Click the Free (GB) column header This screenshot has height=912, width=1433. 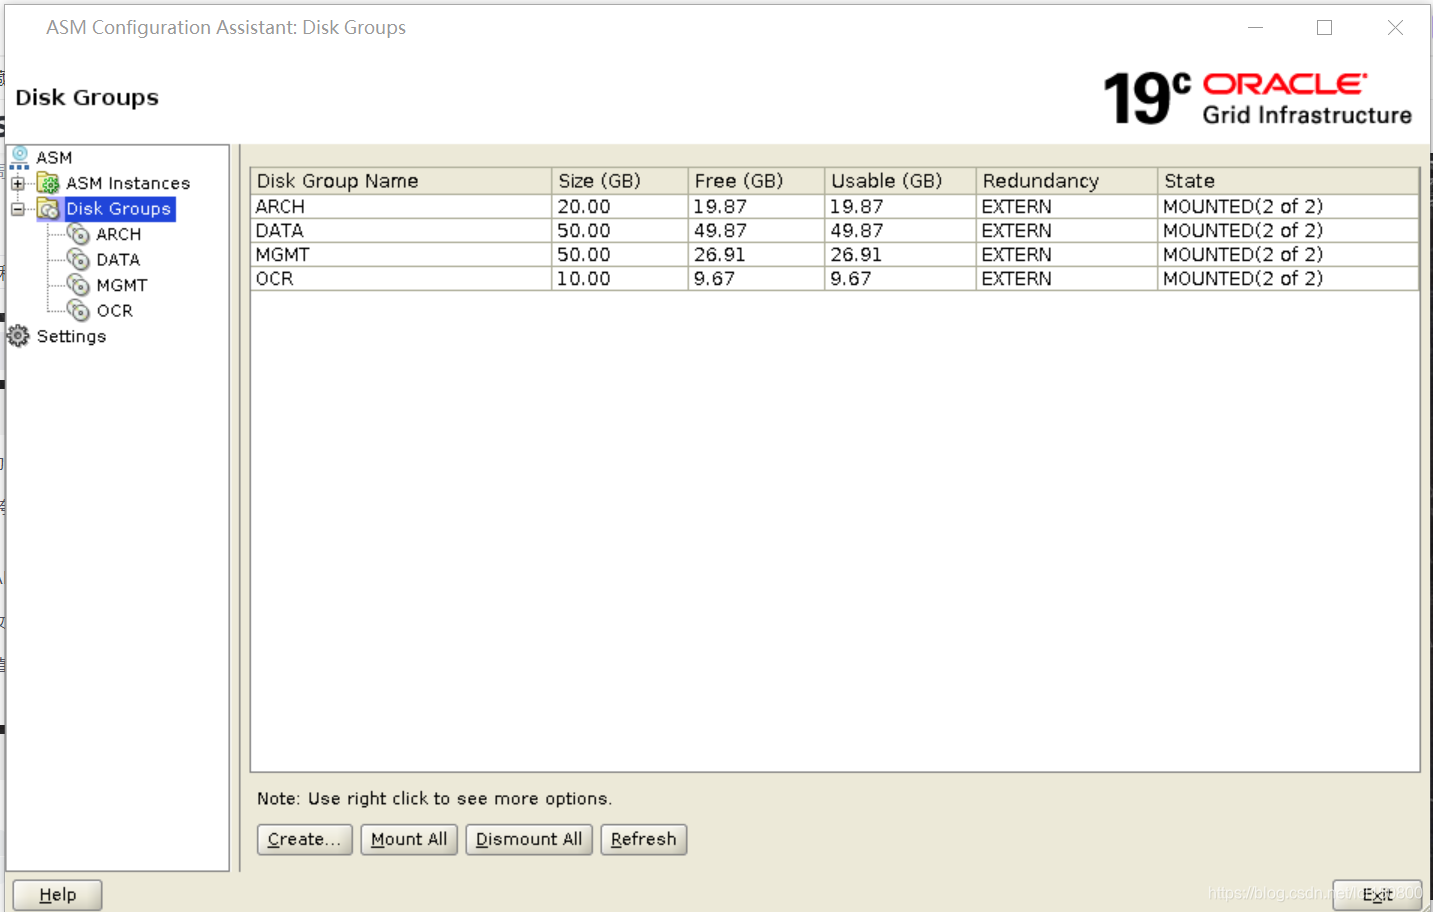pos(757,181)
